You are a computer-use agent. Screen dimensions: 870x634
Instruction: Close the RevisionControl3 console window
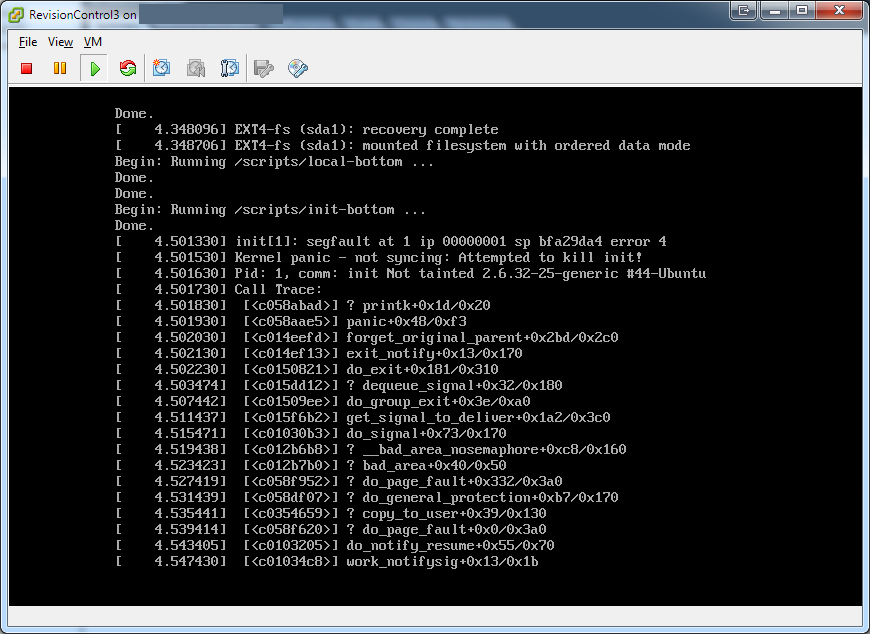(838, 10)
